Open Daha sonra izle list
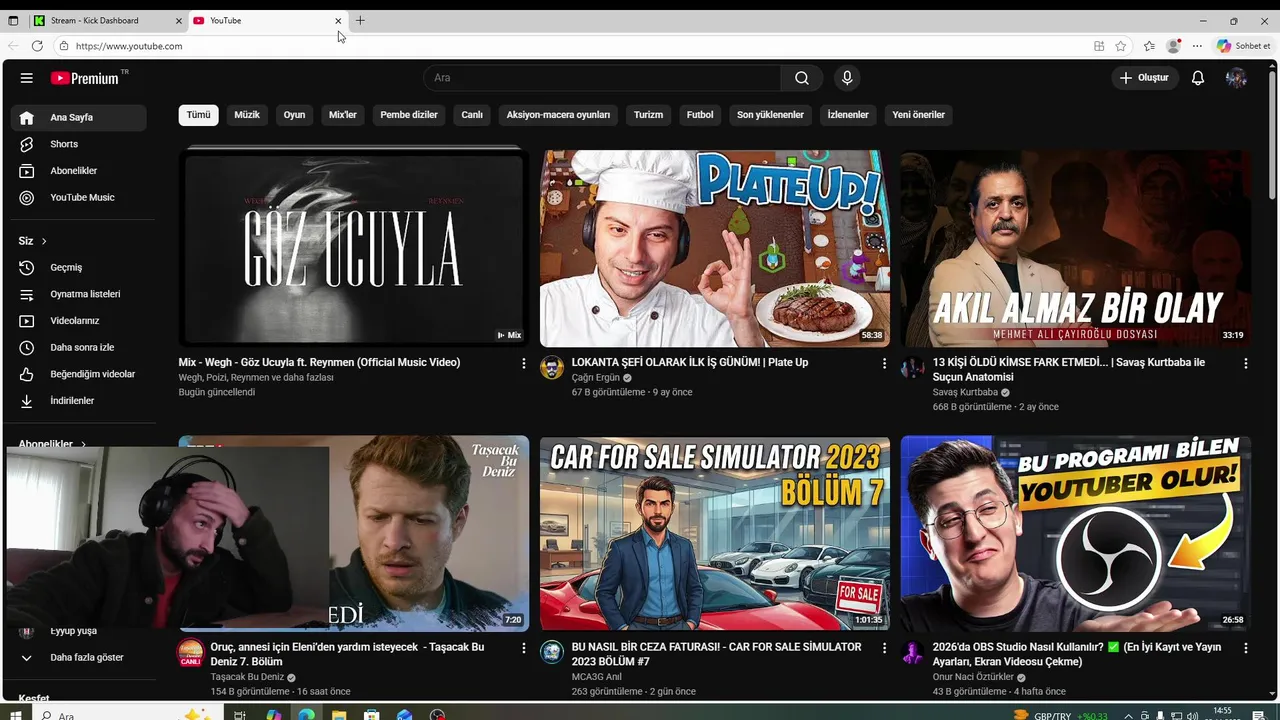Screen dimensions: 1280x720 point(79,347)
